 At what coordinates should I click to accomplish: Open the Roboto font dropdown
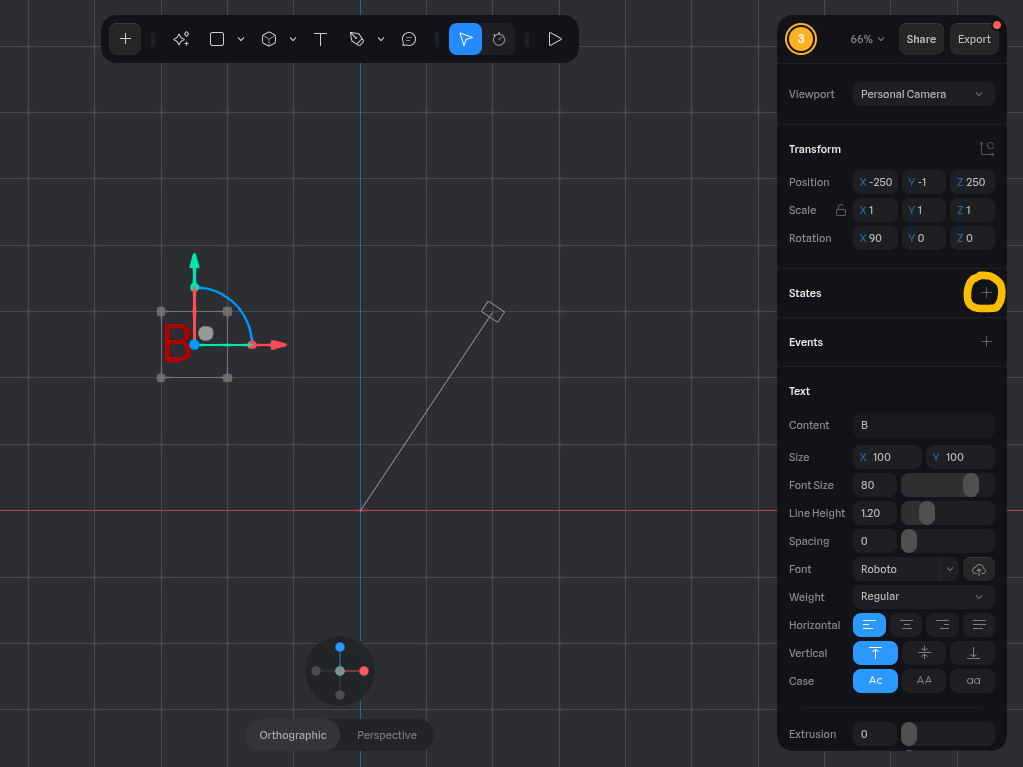tap(905, 569)
